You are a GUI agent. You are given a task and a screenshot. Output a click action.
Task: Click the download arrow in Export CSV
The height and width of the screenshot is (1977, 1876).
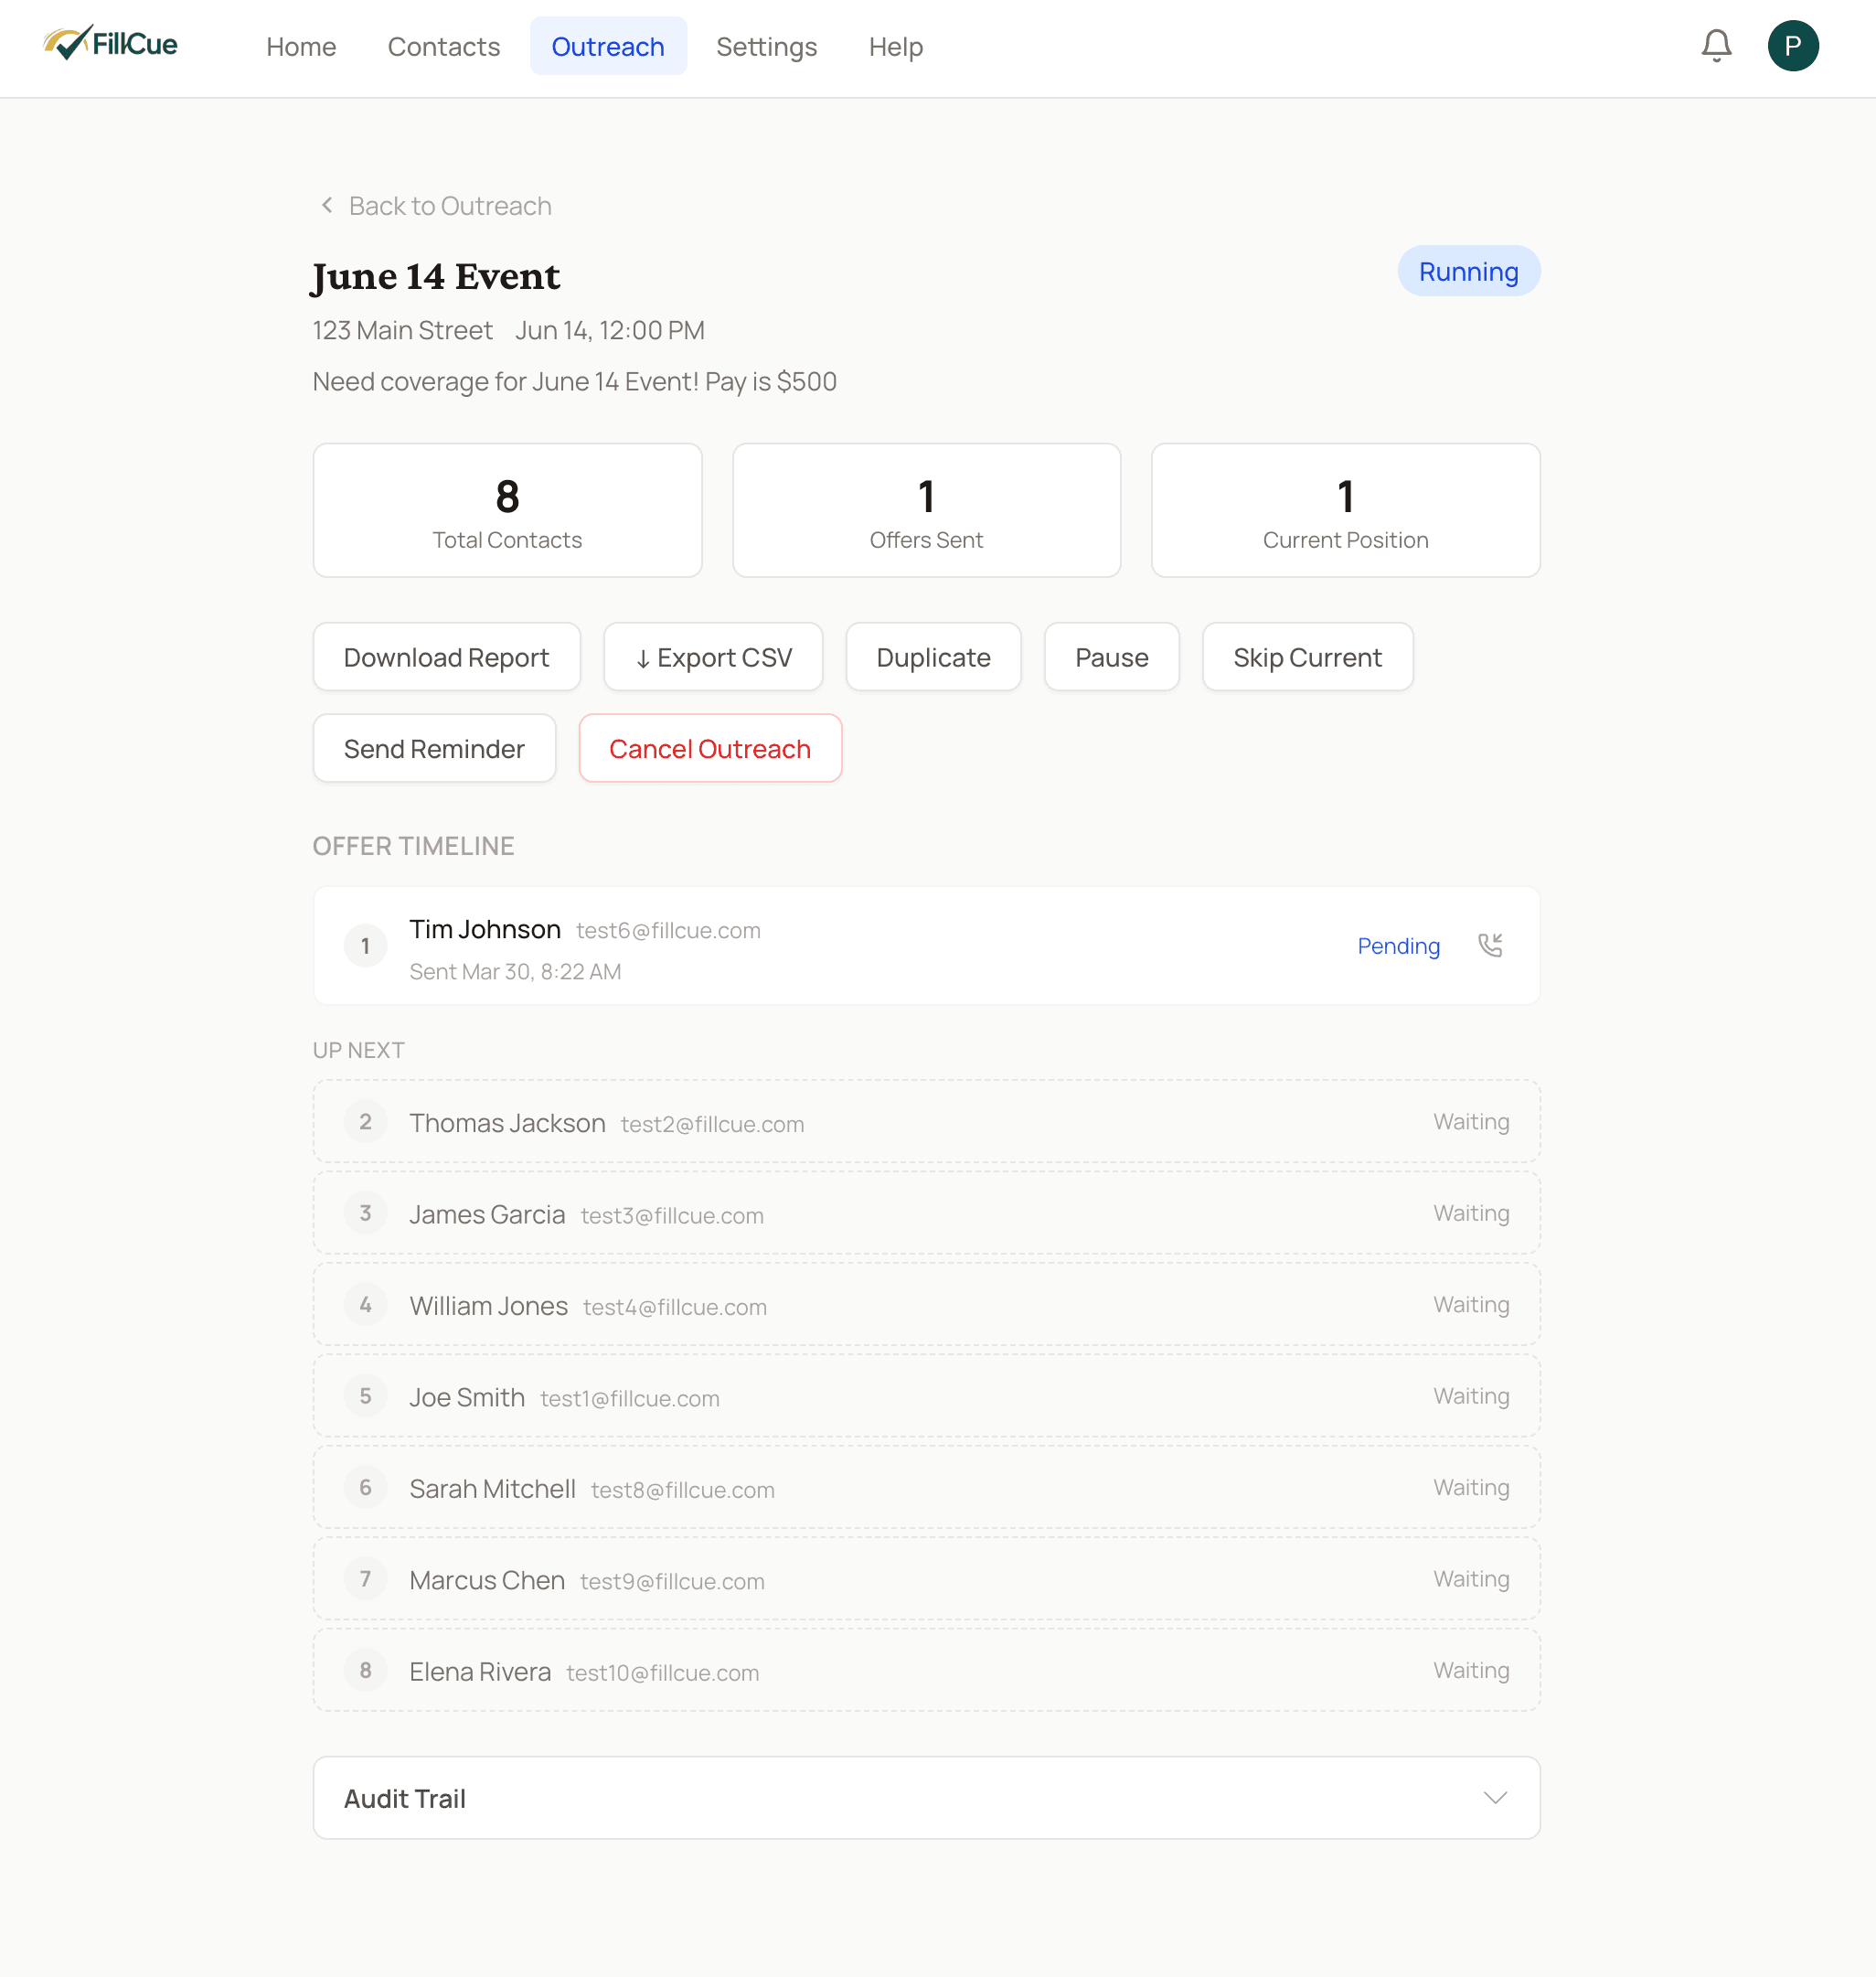644,657
